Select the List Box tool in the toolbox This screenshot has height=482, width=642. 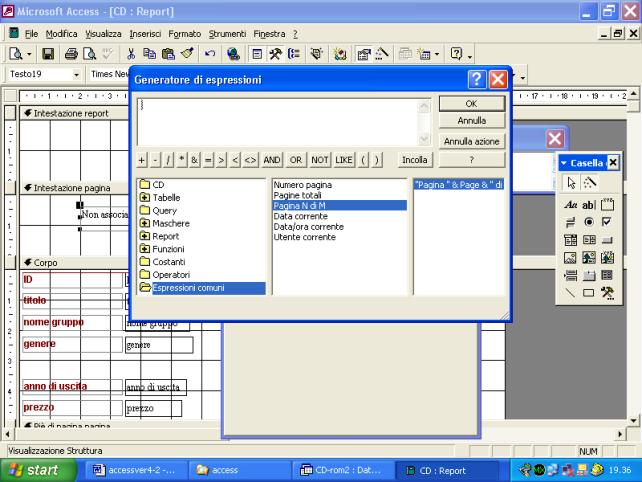(588, 240)
